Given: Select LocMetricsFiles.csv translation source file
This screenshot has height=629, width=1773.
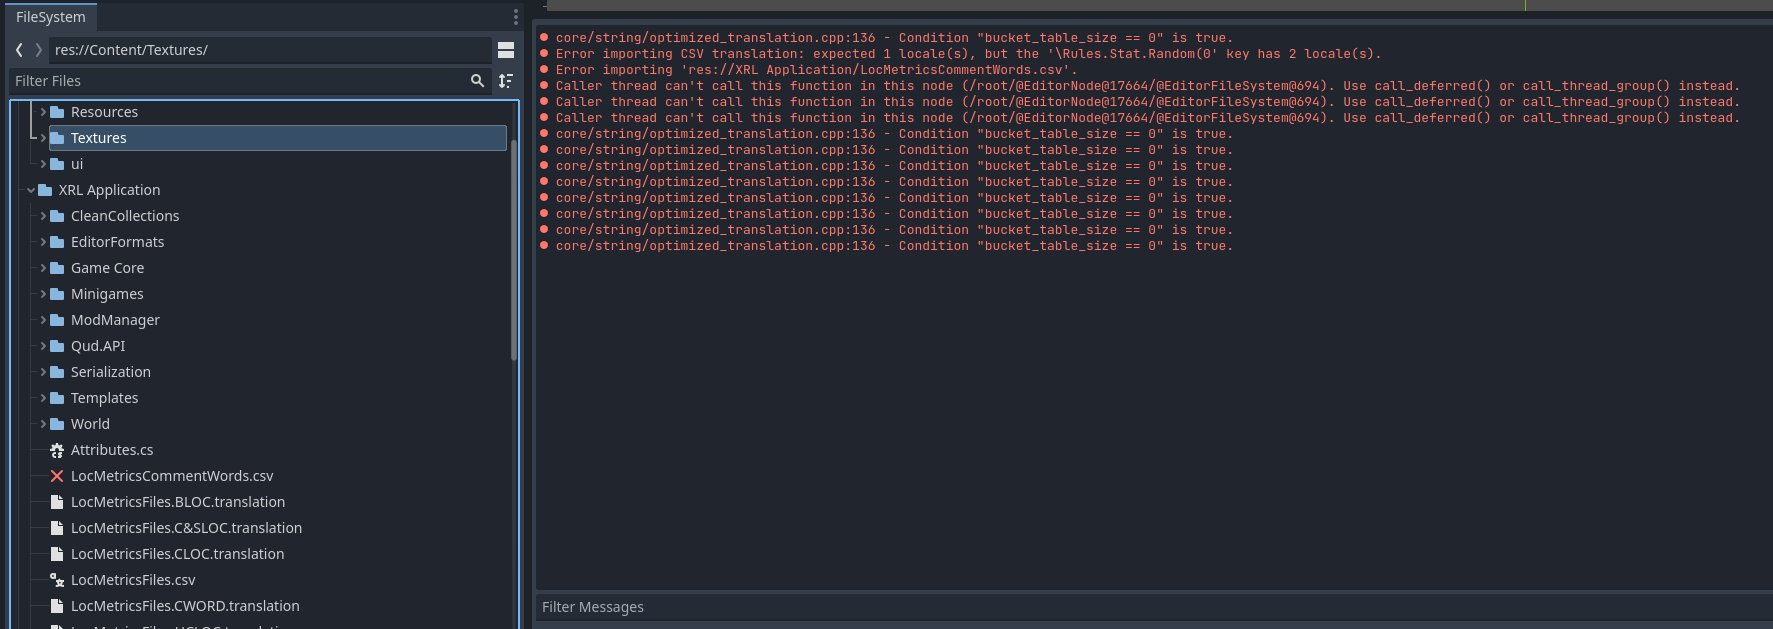Looking at the screenshot, I should [x=133, y=580].
